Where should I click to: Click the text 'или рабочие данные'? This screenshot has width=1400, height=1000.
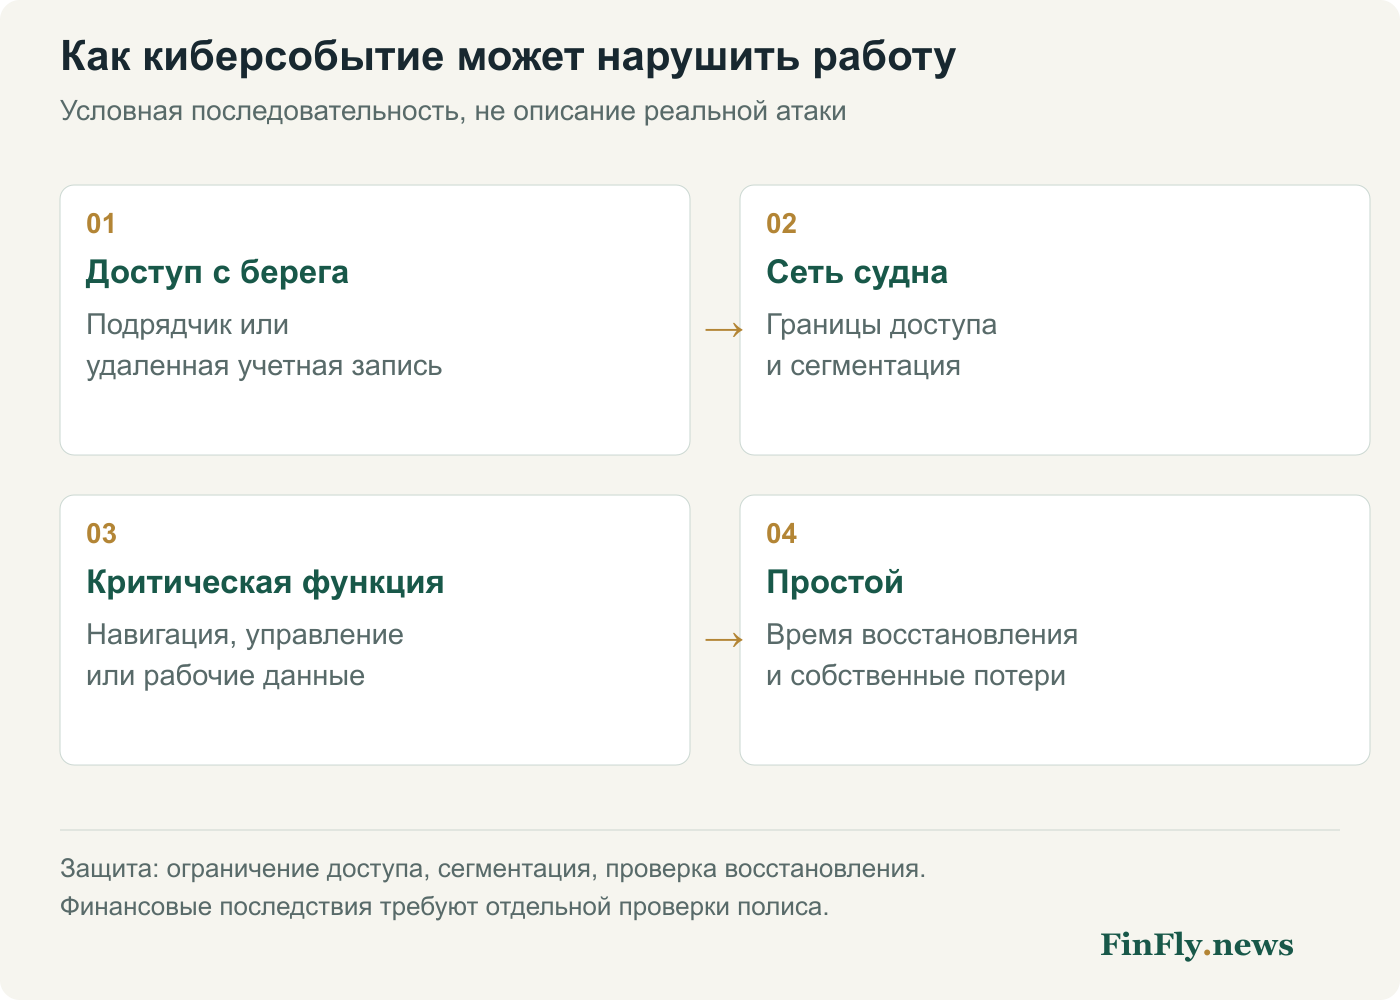coord(225,676)
